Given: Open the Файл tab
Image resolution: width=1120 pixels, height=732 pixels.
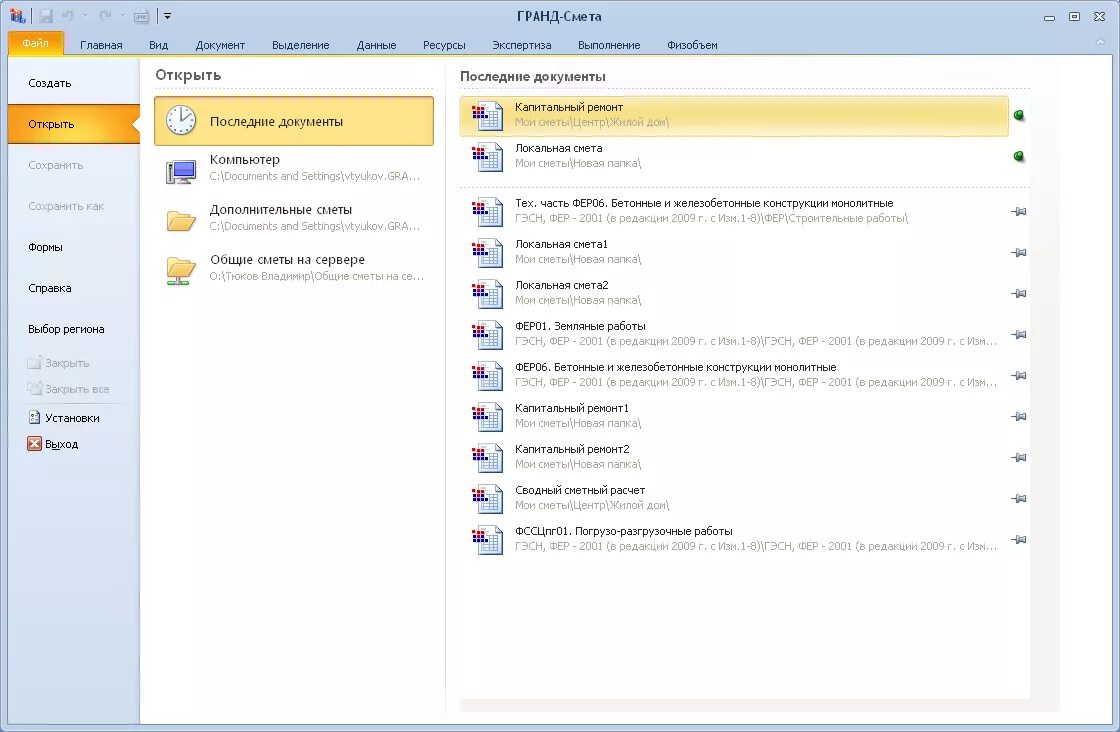Looking at the screenshot, I should coord(36,44).
